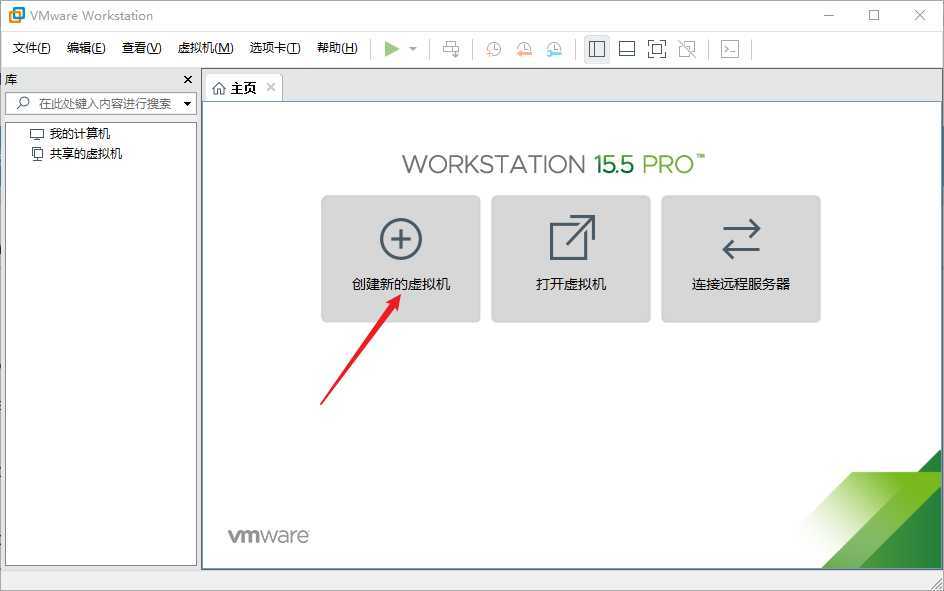This screenshot has width=944, height=591.
Task: Enter full screen mode icon
Action: (x=657, y=49)
